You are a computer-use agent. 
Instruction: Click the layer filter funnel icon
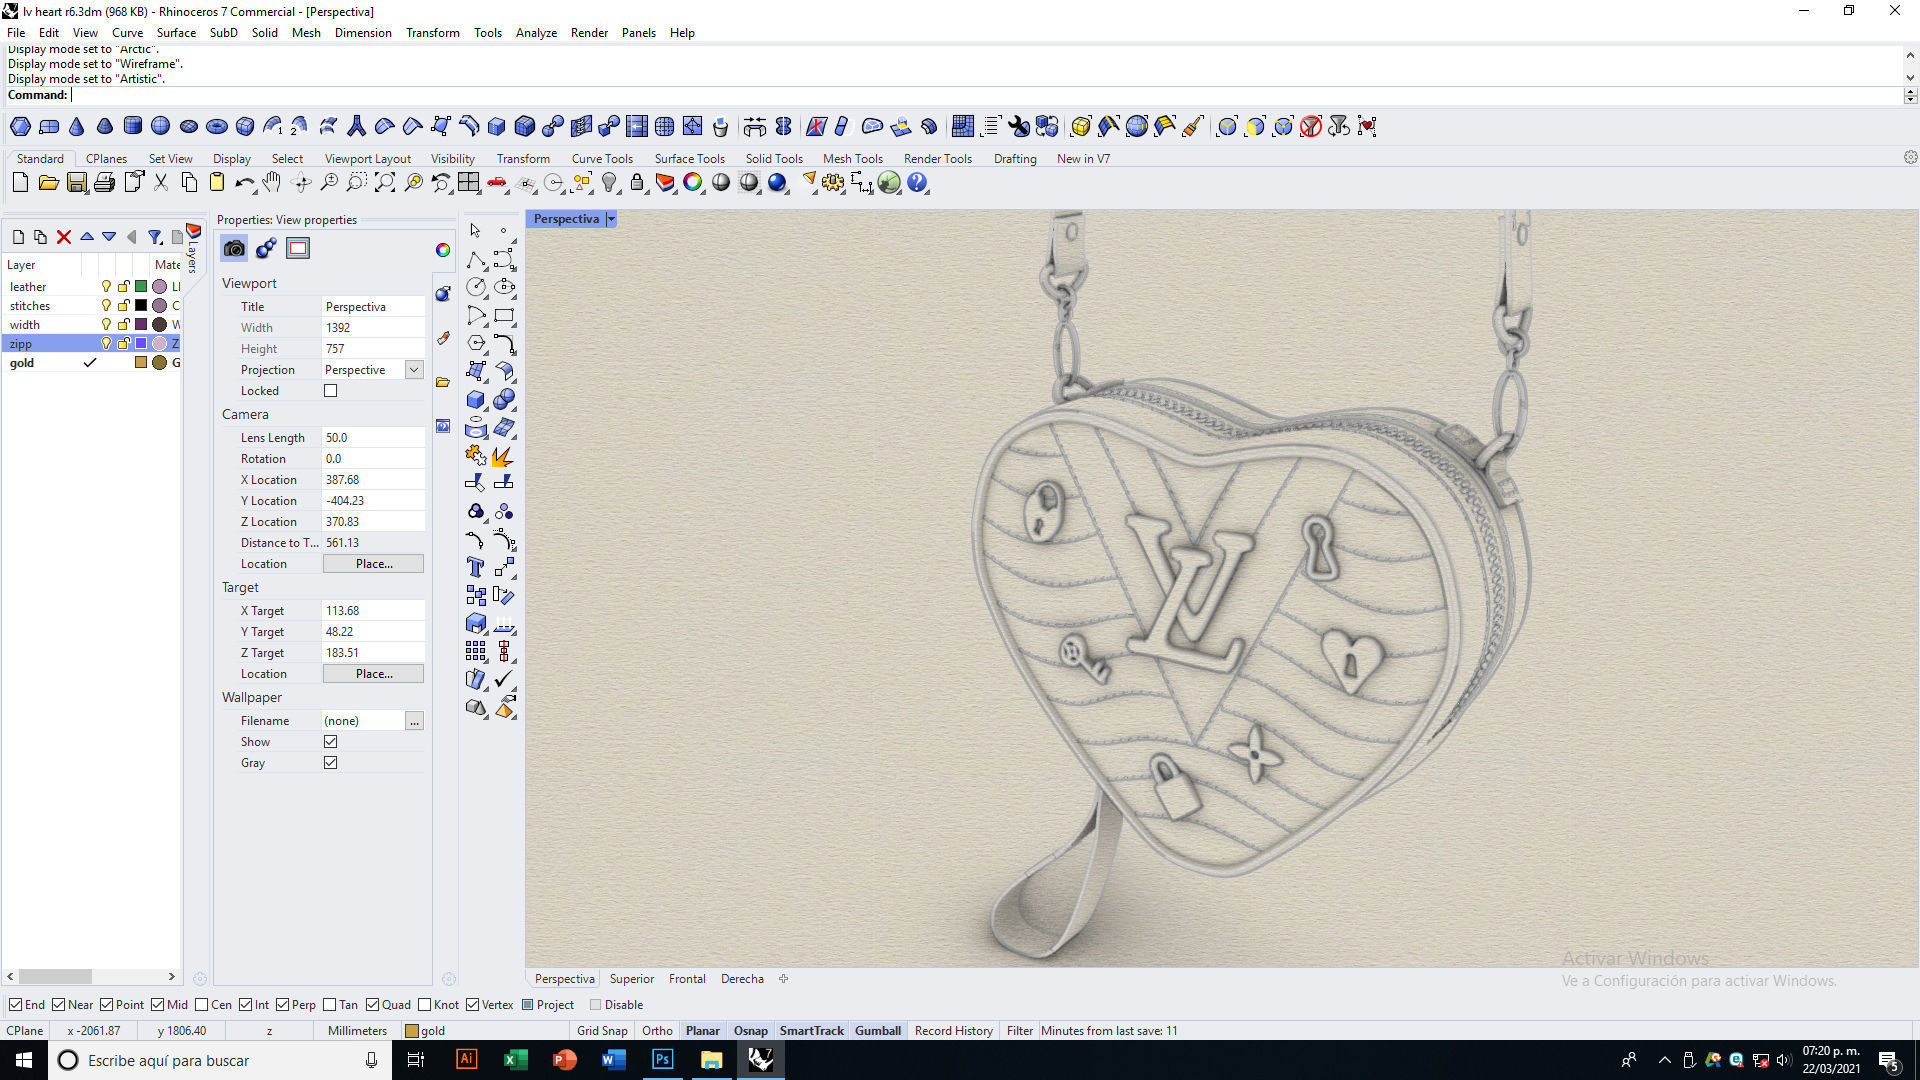pos(155,237)
